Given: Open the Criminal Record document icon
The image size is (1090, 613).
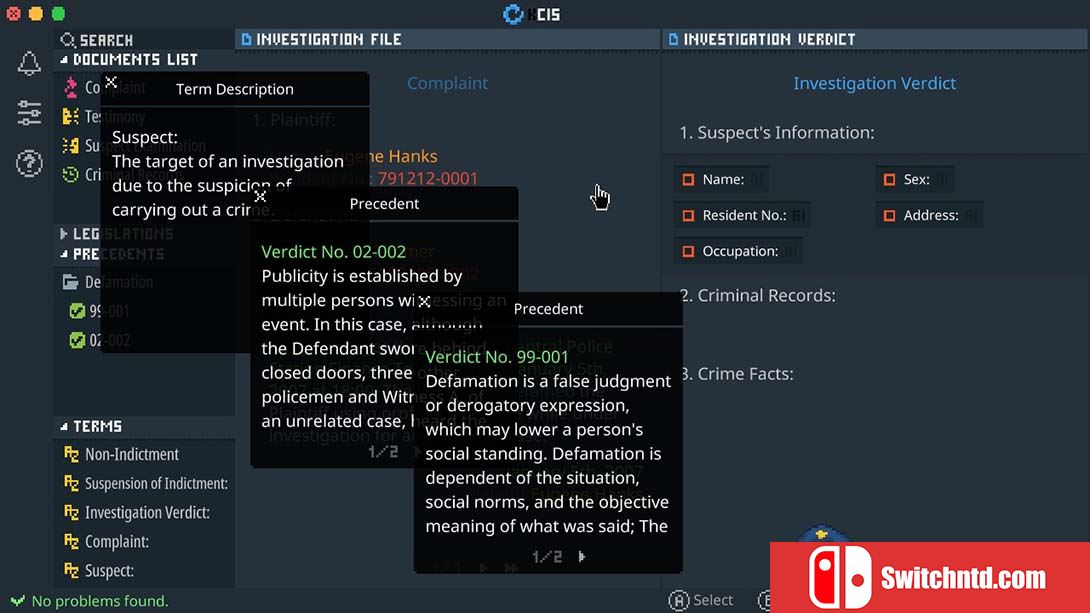Looking at the screenshot, I should pos(70,174).
